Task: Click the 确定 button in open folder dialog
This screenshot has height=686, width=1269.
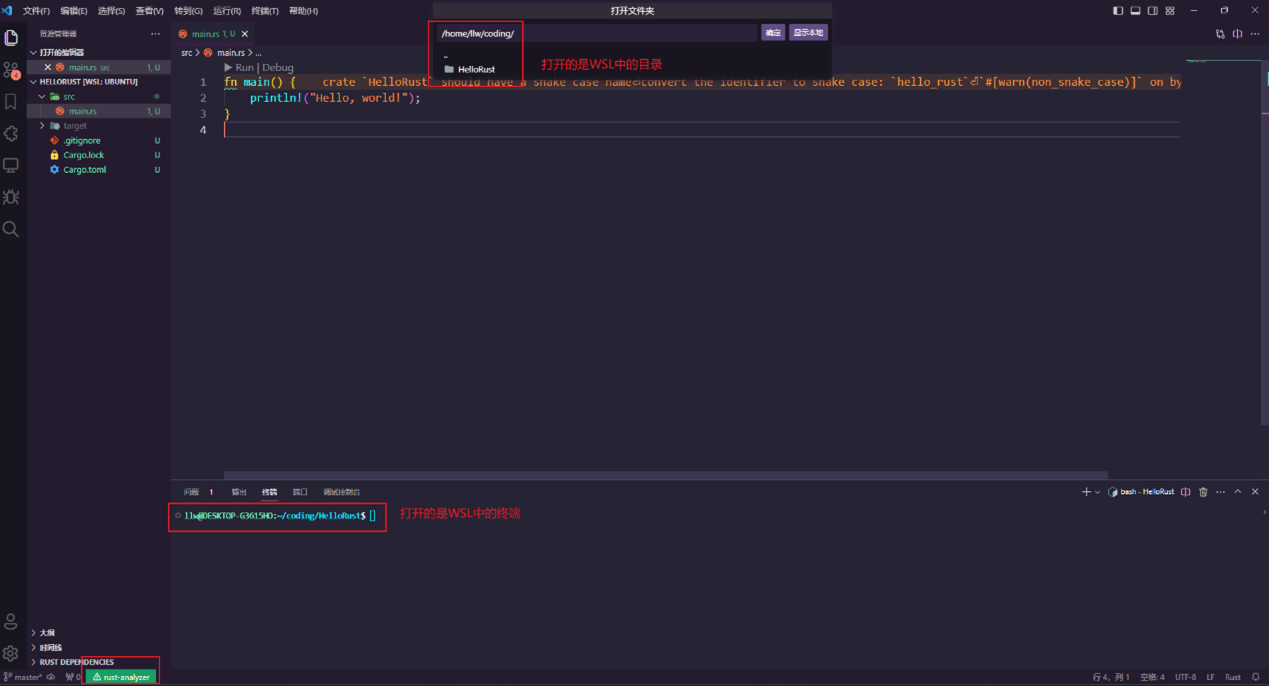Action: coord(773,33)
